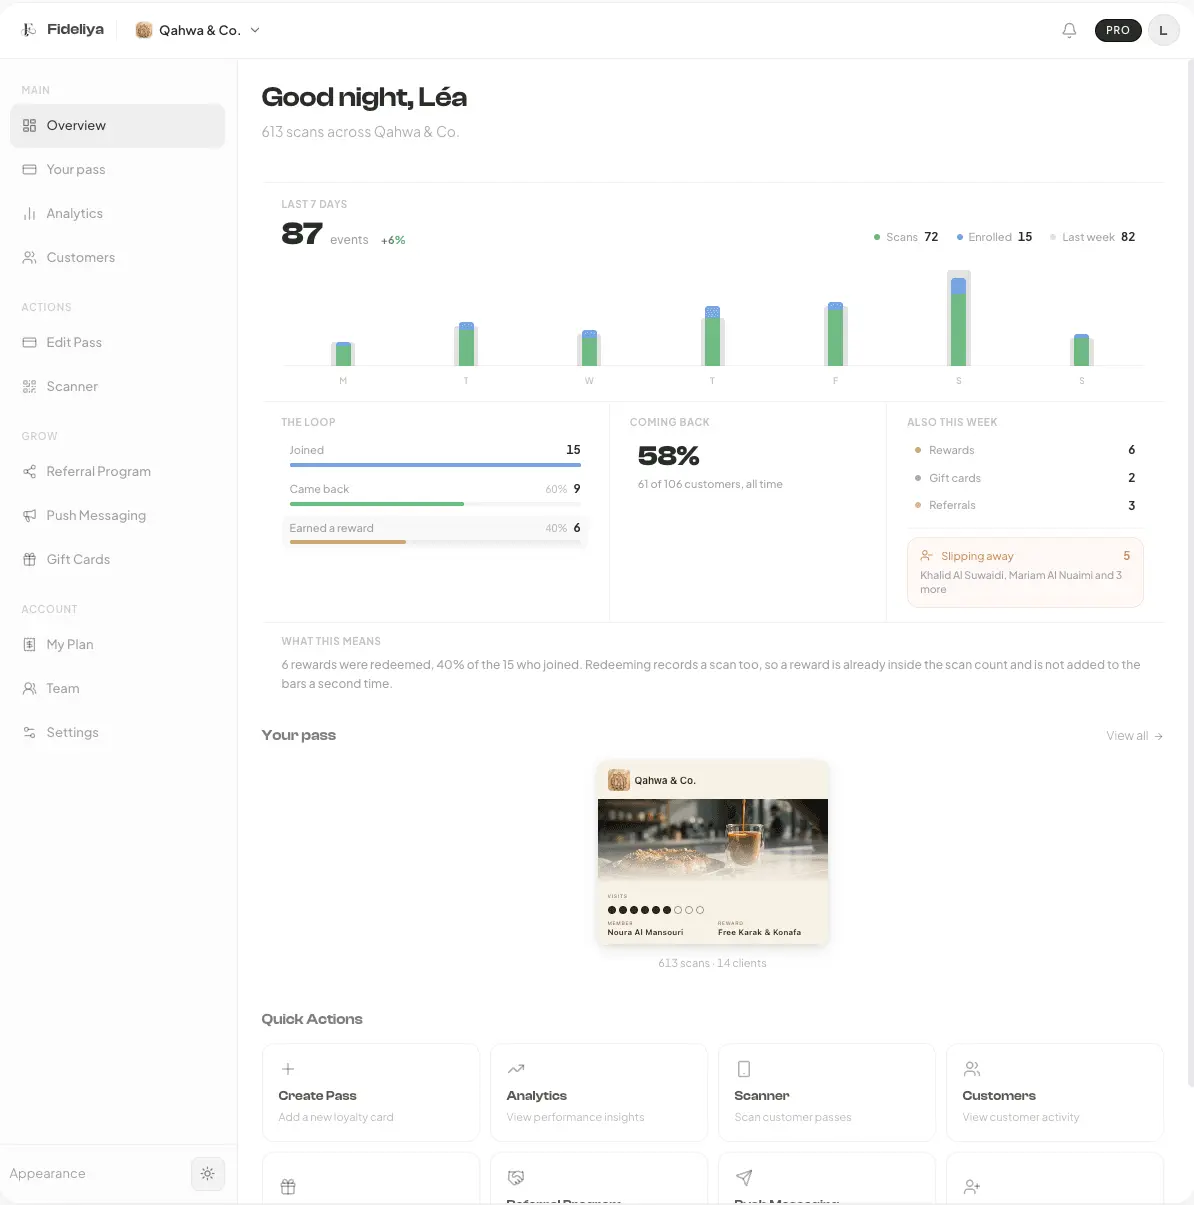Click the Analytics bar chart sidebar icon
Screen dimensions: 1194x1205
point(29,213)
